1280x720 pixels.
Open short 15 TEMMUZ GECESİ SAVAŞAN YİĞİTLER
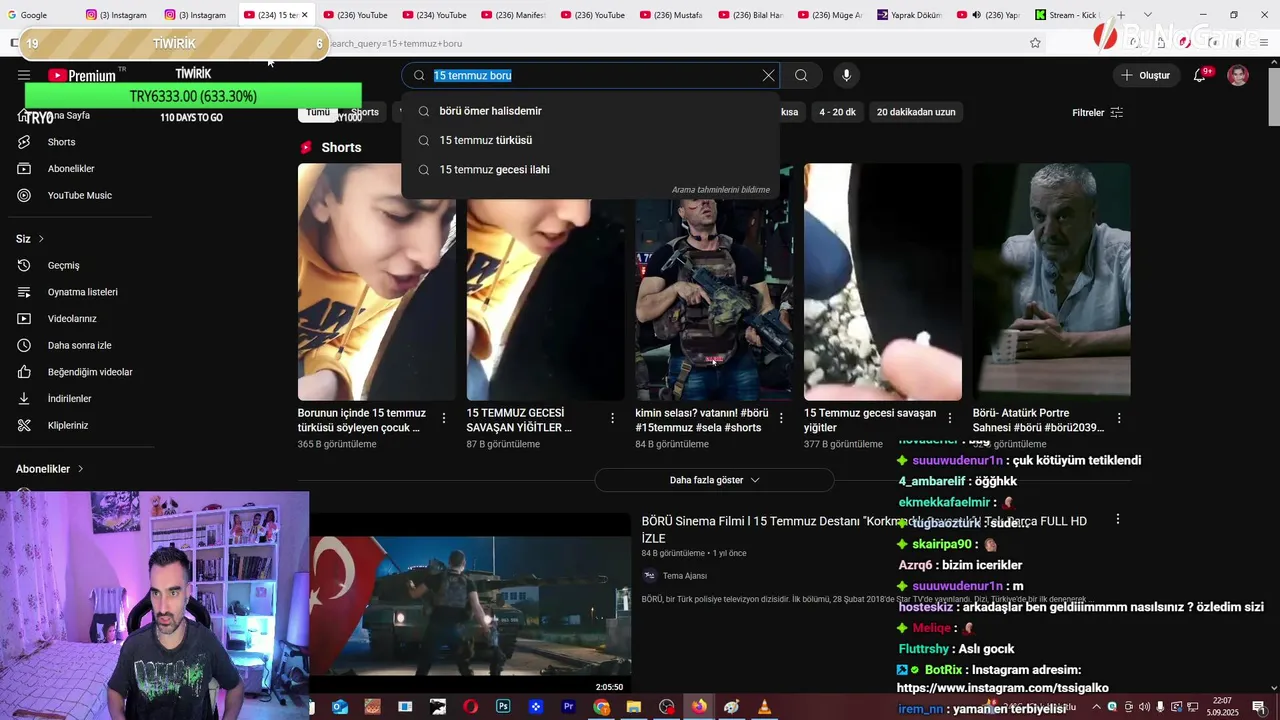click(545, 282)
